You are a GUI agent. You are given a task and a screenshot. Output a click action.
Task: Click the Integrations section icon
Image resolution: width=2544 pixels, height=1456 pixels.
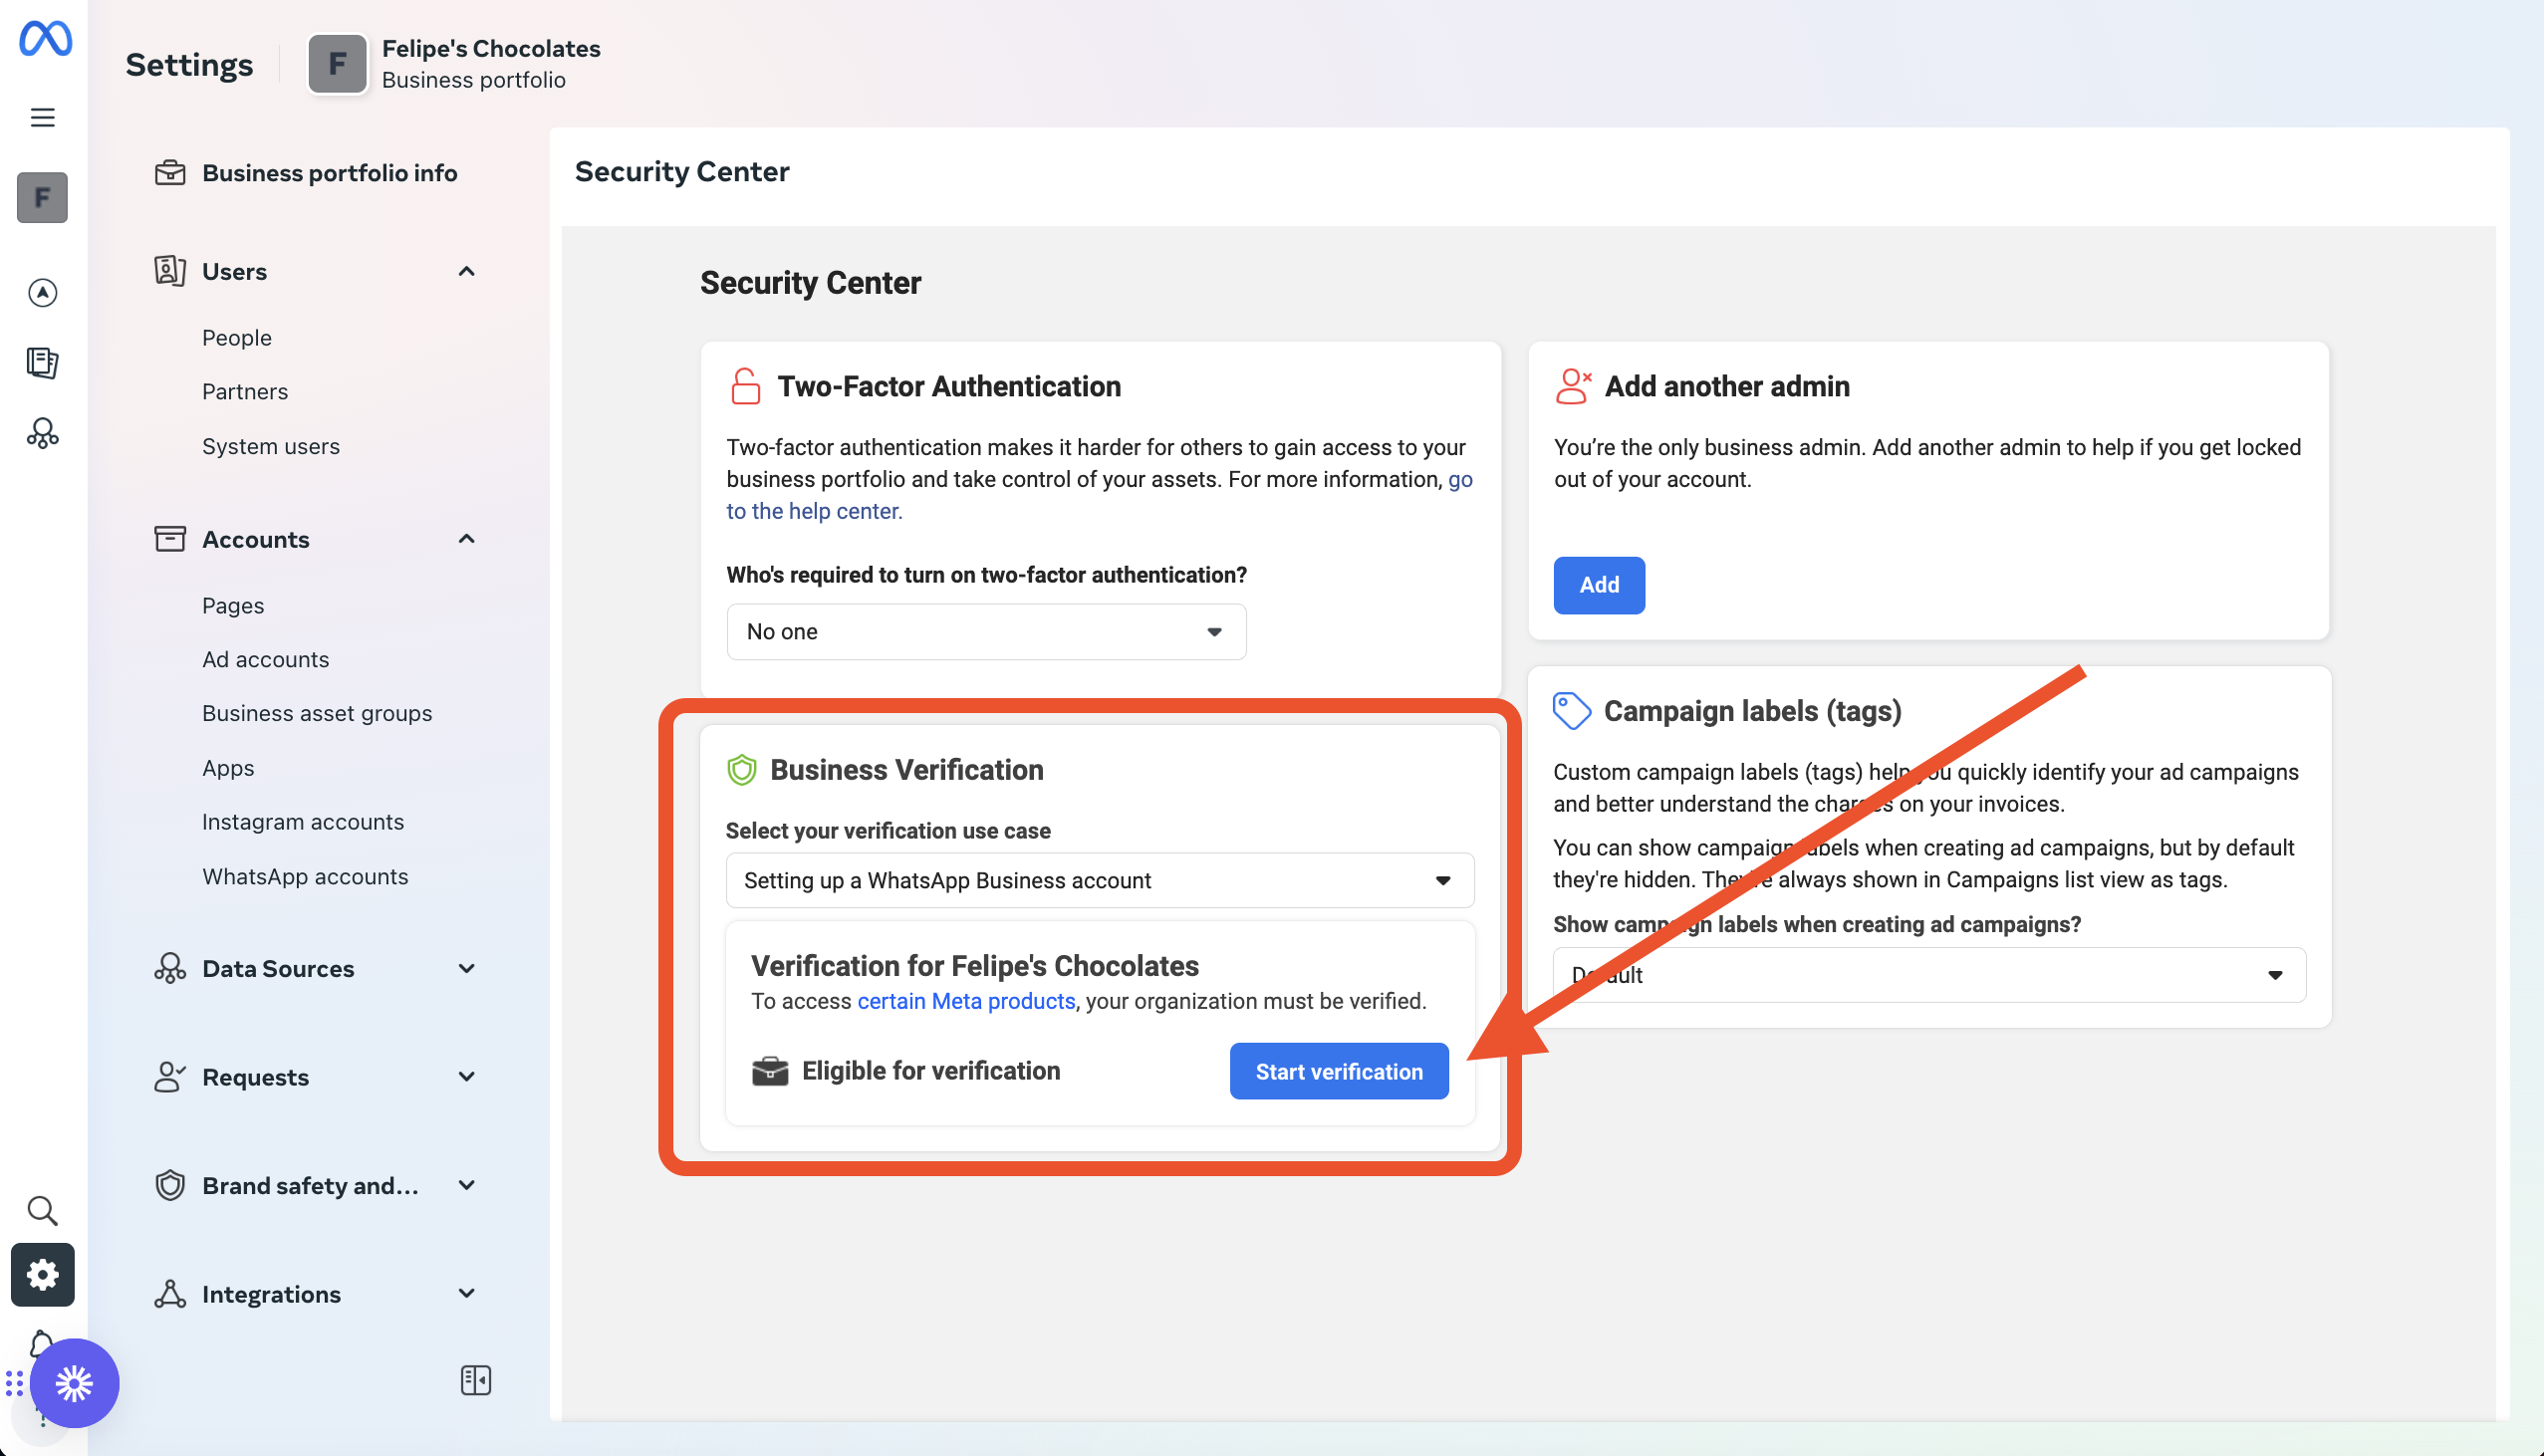[170, 1294]
